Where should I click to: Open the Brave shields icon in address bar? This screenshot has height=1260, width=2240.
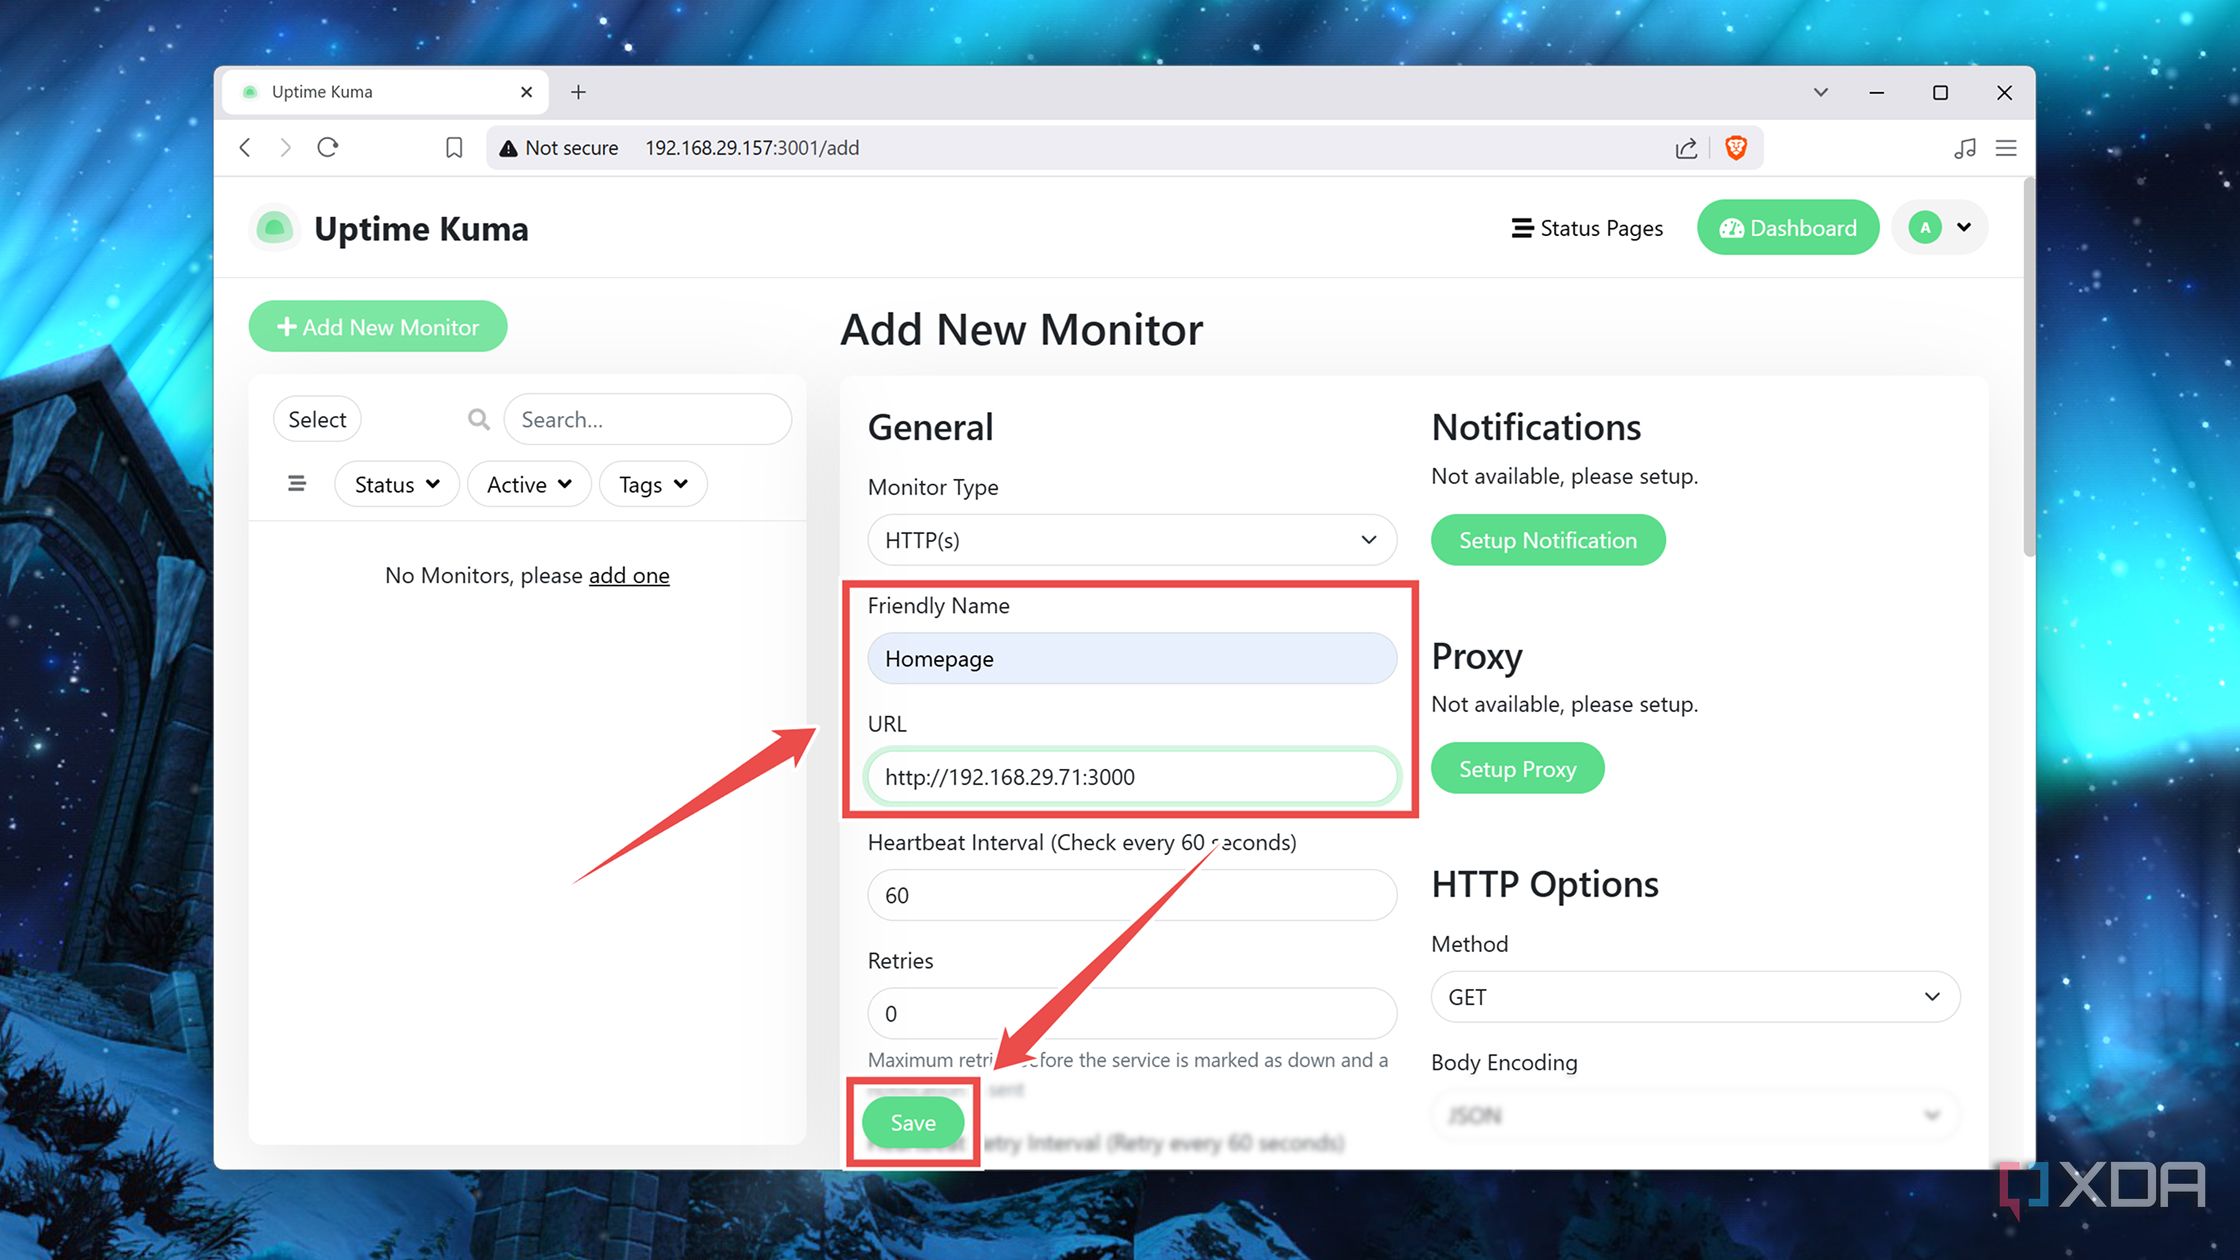[x=1735, y=147]
